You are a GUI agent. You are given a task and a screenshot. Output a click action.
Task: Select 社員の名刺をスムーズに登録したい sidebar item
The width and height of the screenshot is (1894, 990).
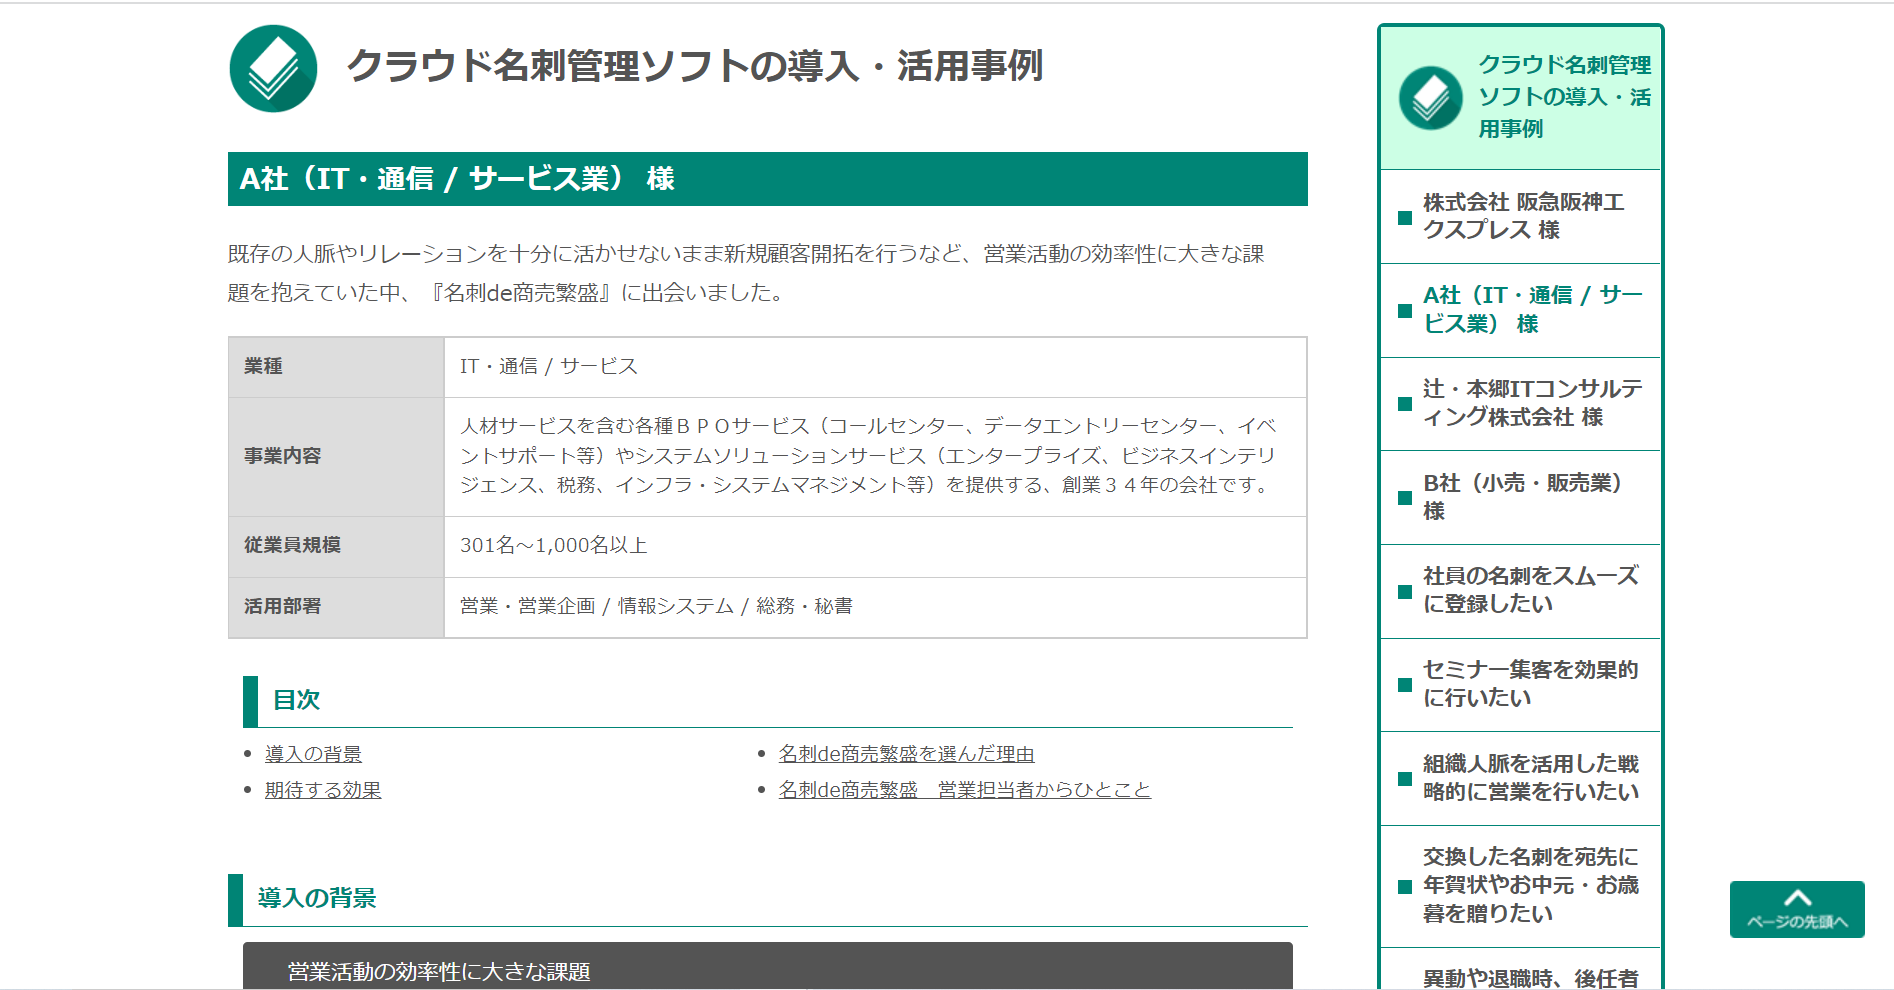[x=1530, y=590]
